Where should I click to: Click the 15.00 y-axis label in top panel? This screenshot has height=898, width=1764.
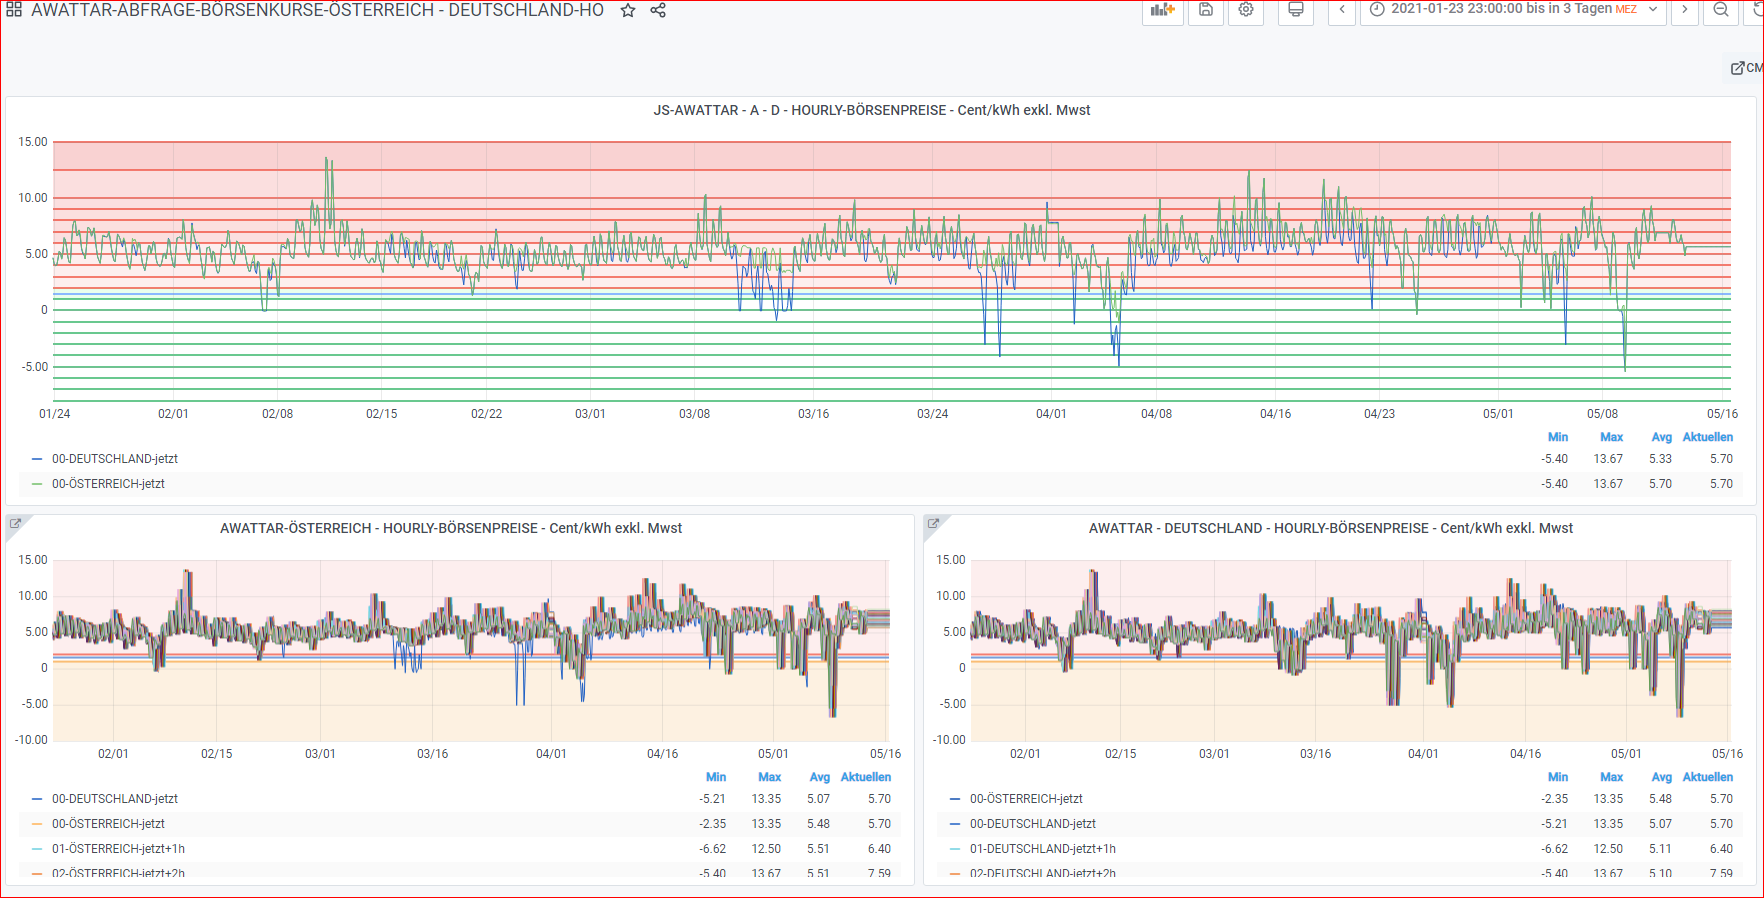point(33,142)
